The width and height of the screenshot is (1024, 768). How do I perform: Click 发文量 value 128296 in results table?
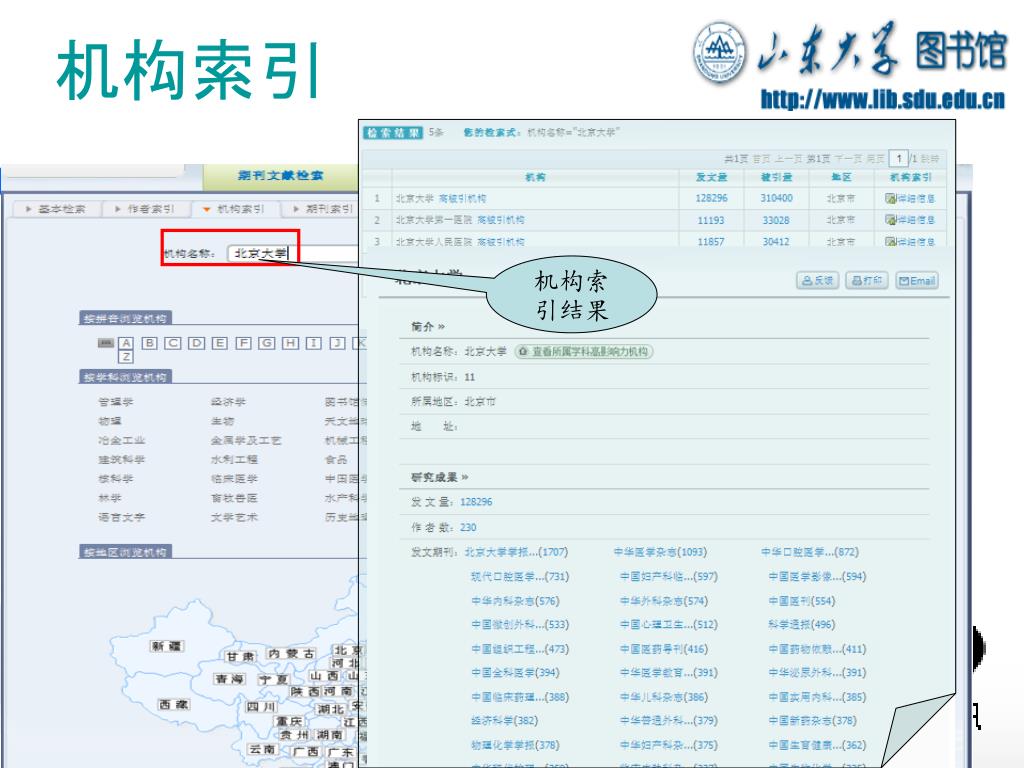coord(711,198)
